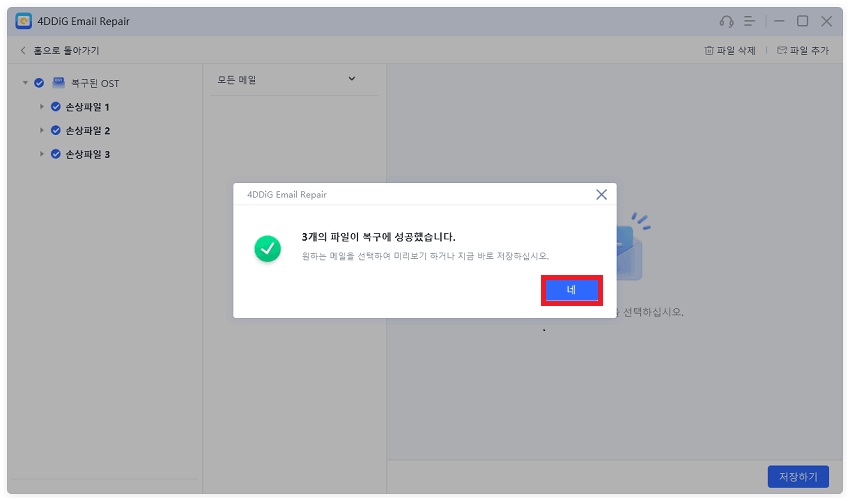Click the 3개의 파일이 복구에 성공했습니다 message
This screenshot has height=501, width=850.
(378, 237)
